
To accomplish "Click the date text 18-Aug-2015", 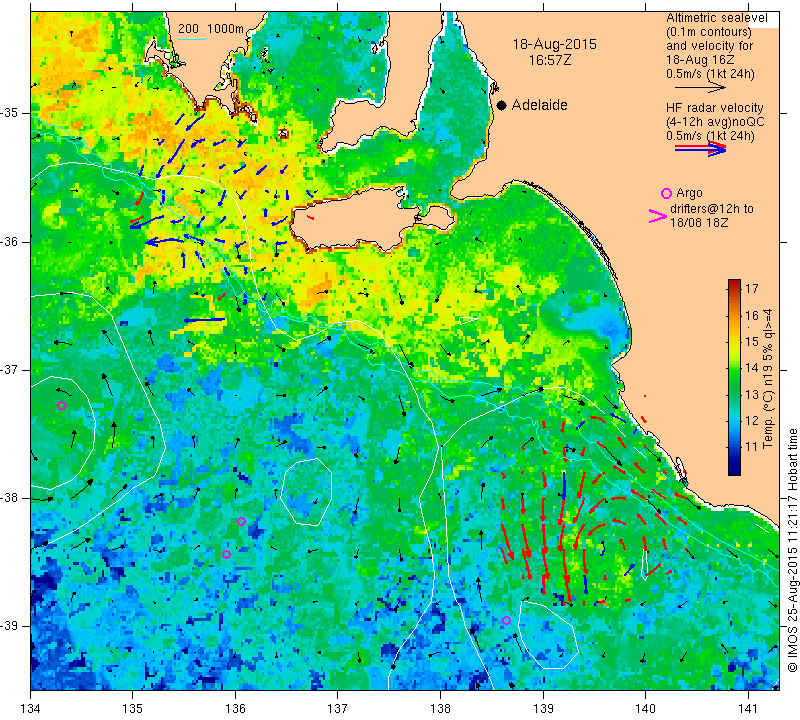I will [555, 44].
